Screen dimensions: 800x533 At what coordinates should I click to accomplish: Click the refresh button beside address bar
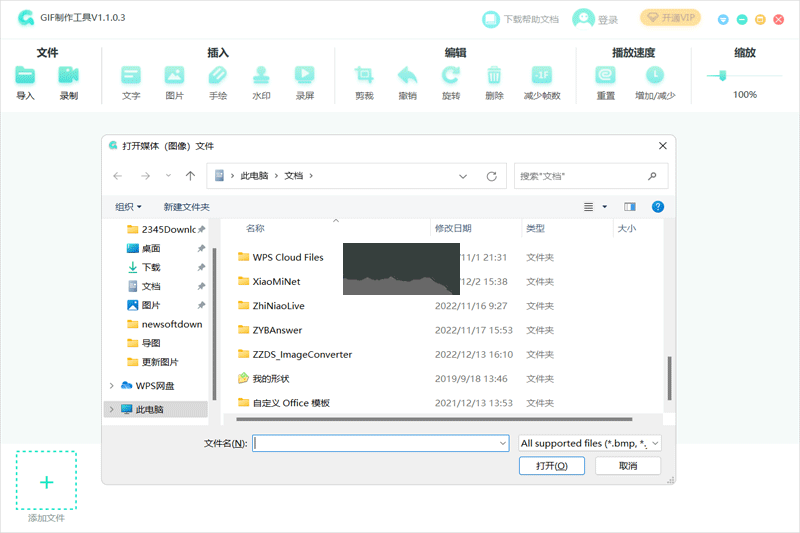pos(491,176)
